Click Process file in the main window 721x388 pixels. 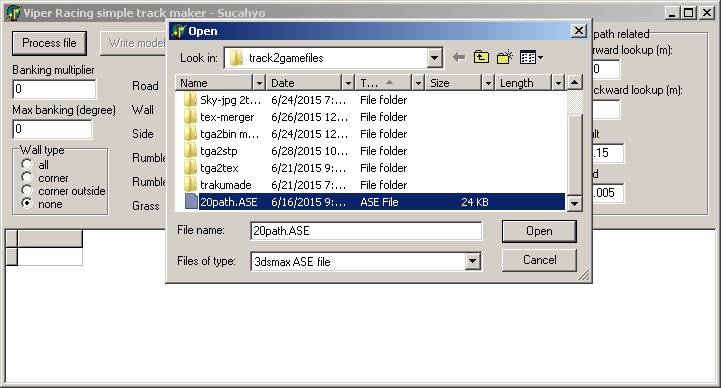[49, 43]
